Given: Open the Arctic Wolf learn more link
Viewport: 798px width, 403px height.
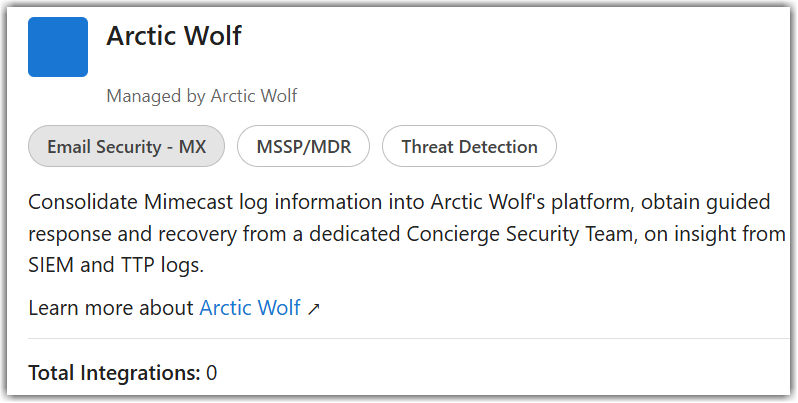Looking at the screenshot, I should pos(250,308).
